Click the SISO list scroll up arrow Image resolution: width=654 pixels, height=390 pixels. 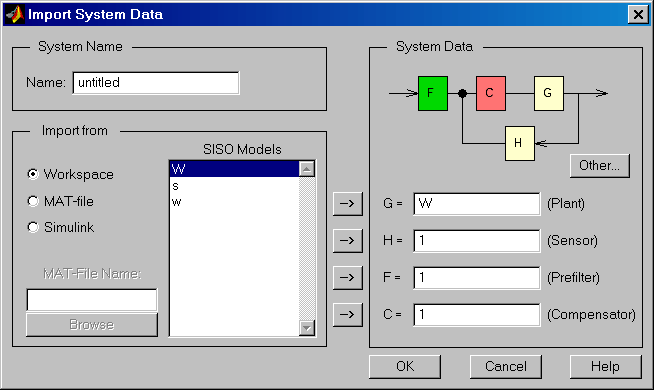click(x=307, y=169)
